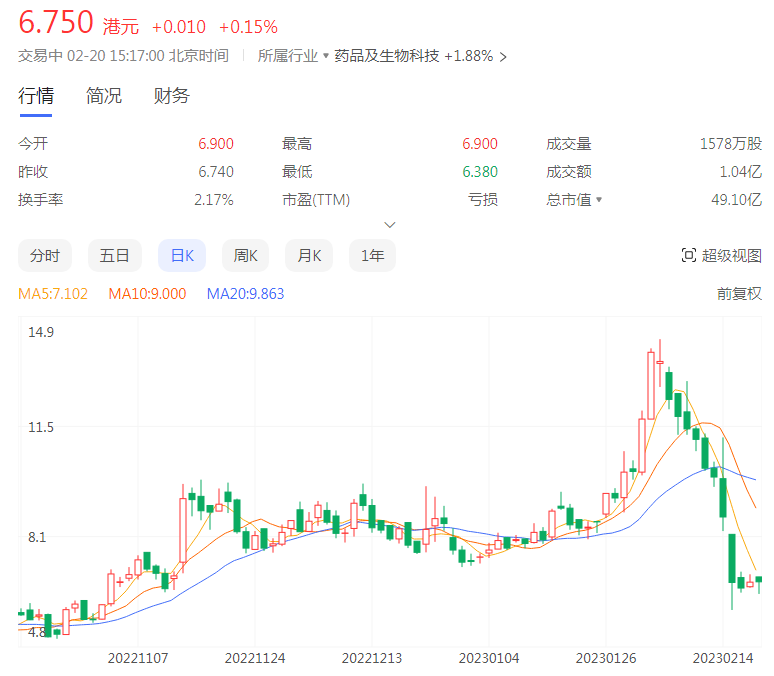Expand the 总市值 market cap dropdown

tap(599, 200)
